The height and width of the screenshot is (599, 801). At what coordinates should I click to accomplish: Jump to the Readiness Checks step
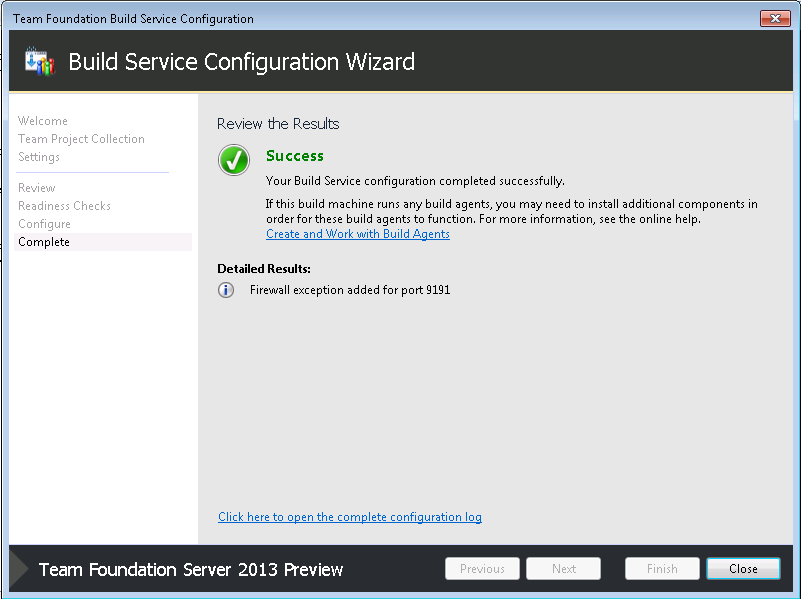[x=64, y=206]
